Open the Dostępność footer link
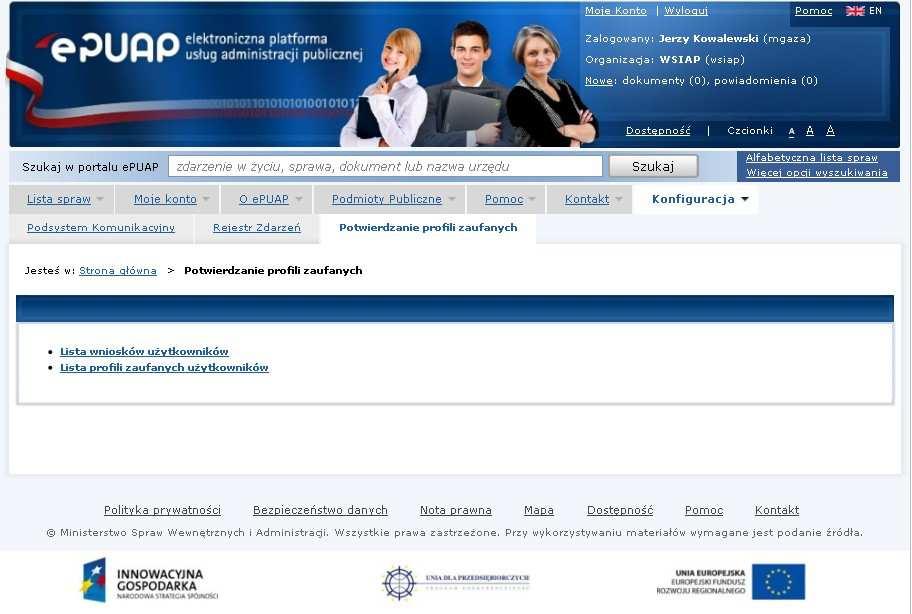The width and height of the screenshot is (912, 614). (620, 511)
